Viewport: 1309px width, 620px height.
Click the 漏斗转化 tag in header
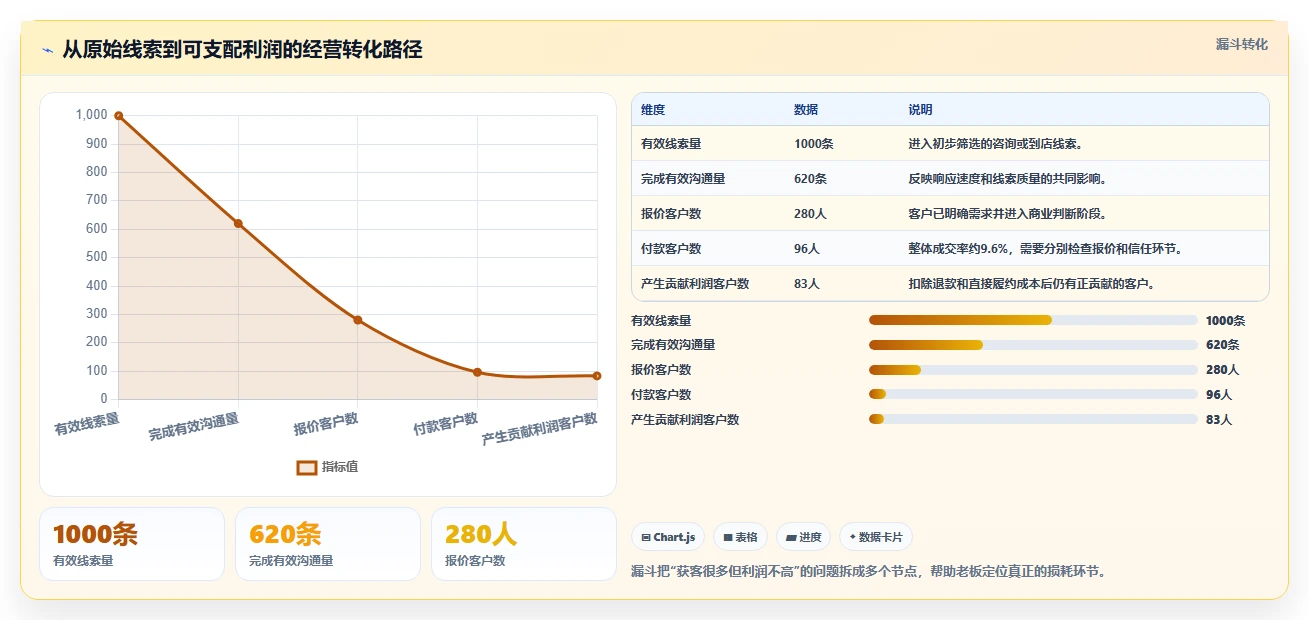click(1241, 44)
